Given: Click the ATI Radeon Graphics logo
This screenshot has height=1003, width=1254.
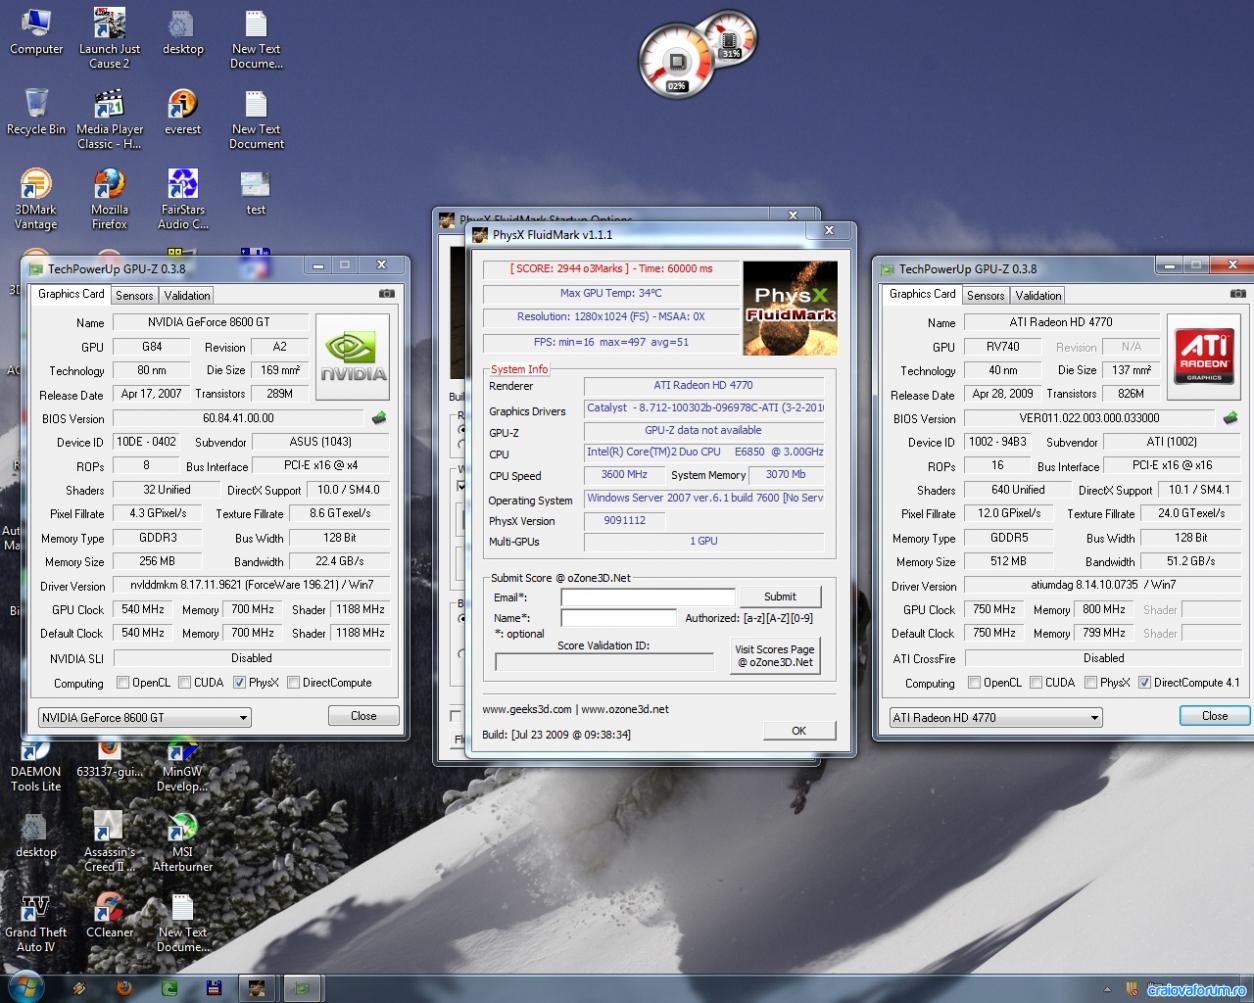Looking at the screenshot, I should 1204,357.
